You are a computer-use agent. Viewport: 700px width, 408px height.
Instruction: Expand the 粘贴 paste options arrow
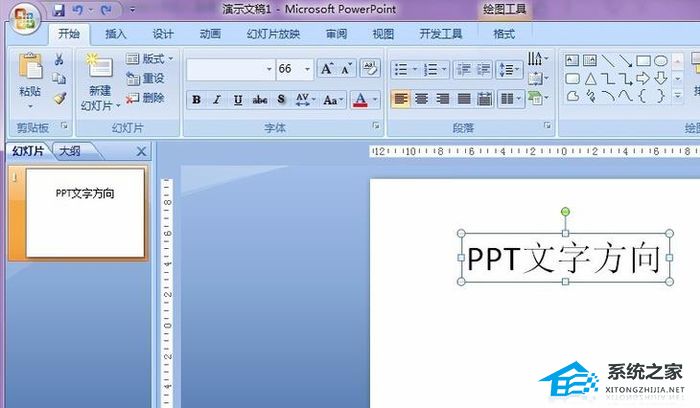30,106
